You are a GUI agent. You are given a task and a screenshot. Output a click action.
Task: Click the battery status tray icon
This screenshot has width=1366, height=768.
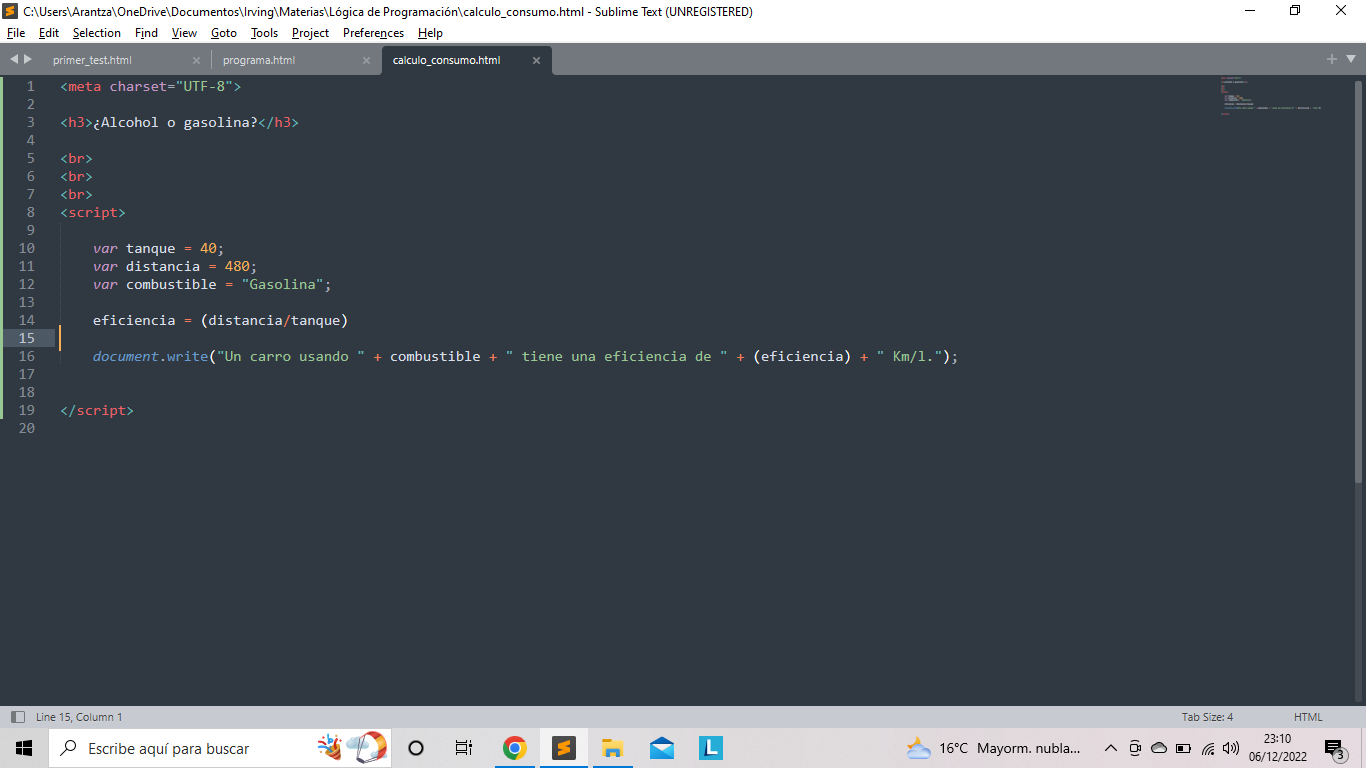1183,748
